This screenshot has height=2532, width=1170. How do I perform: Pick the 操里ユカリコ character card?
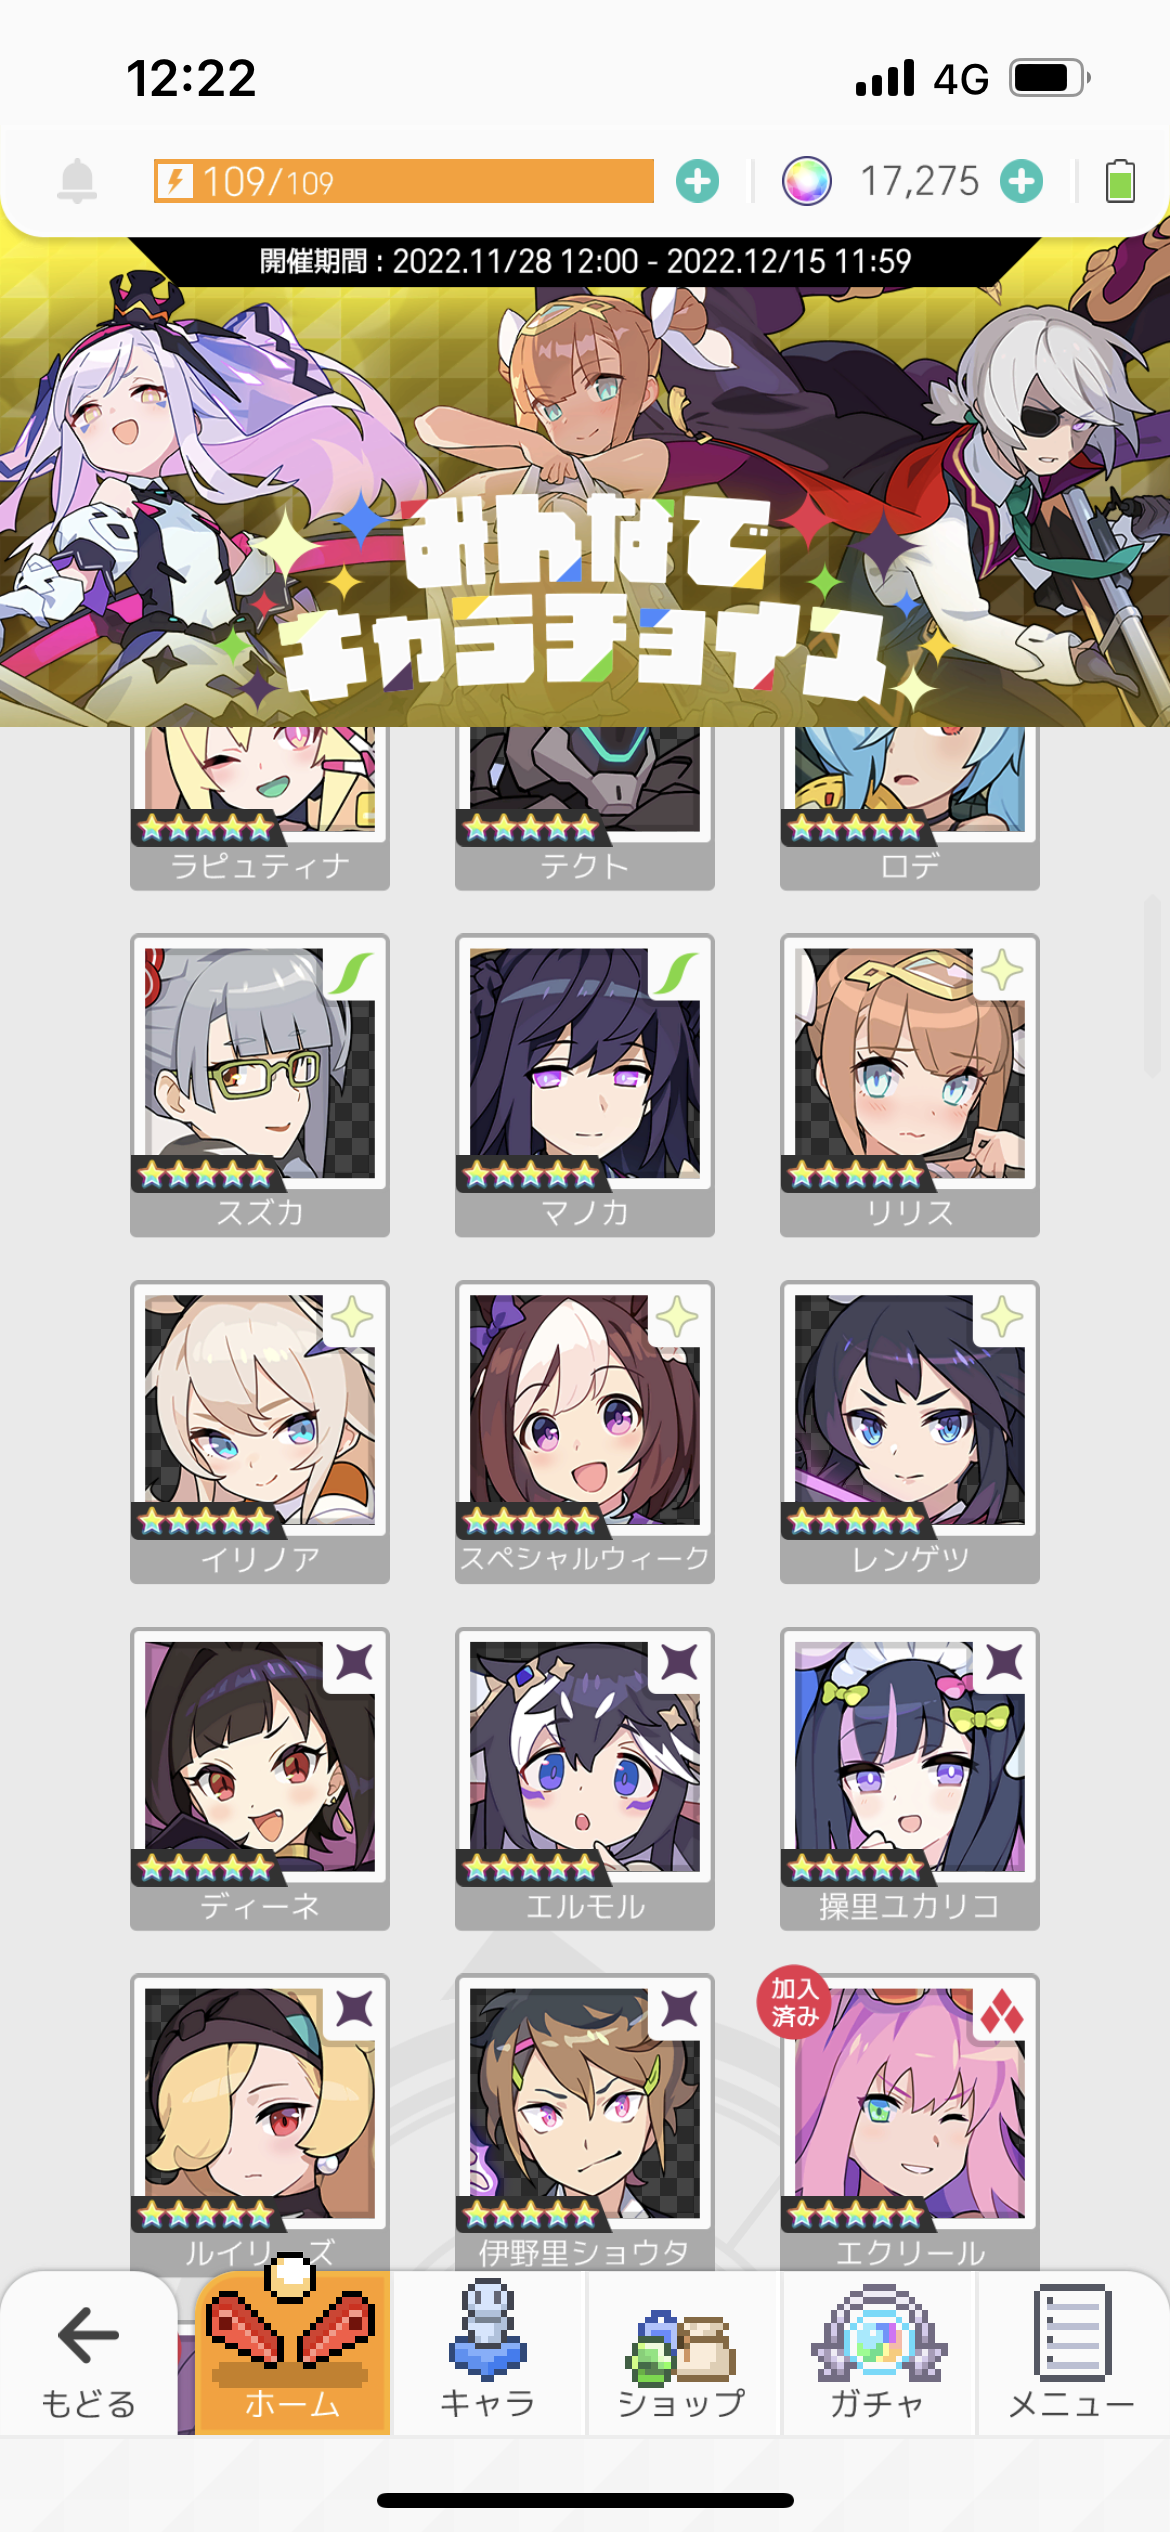coord(910,1778)
